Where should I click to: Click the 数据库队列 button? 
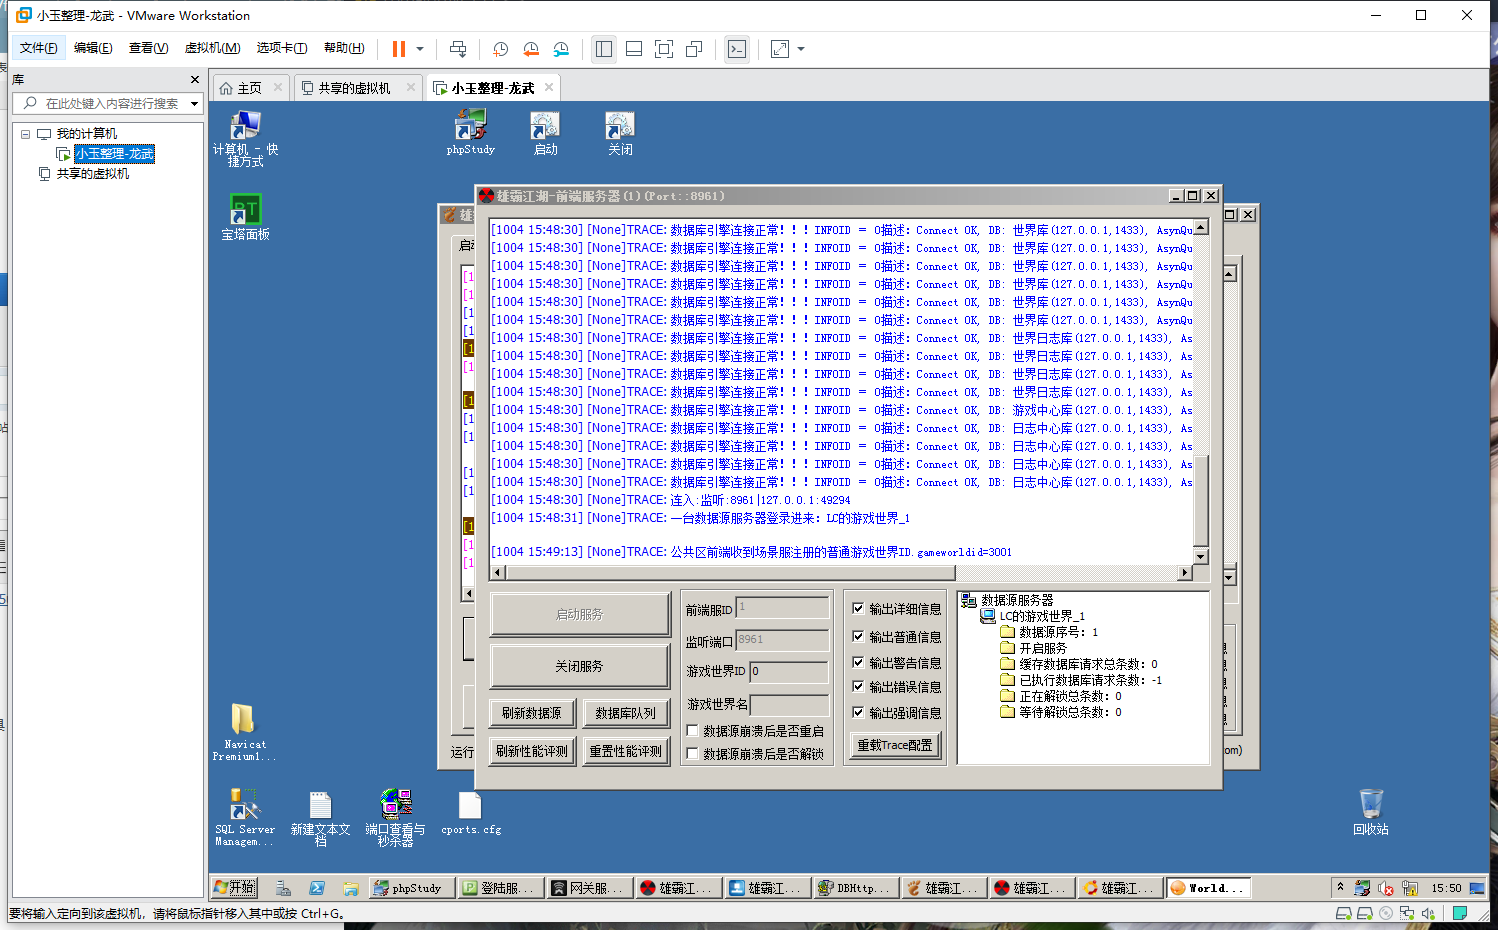(626, 713)
